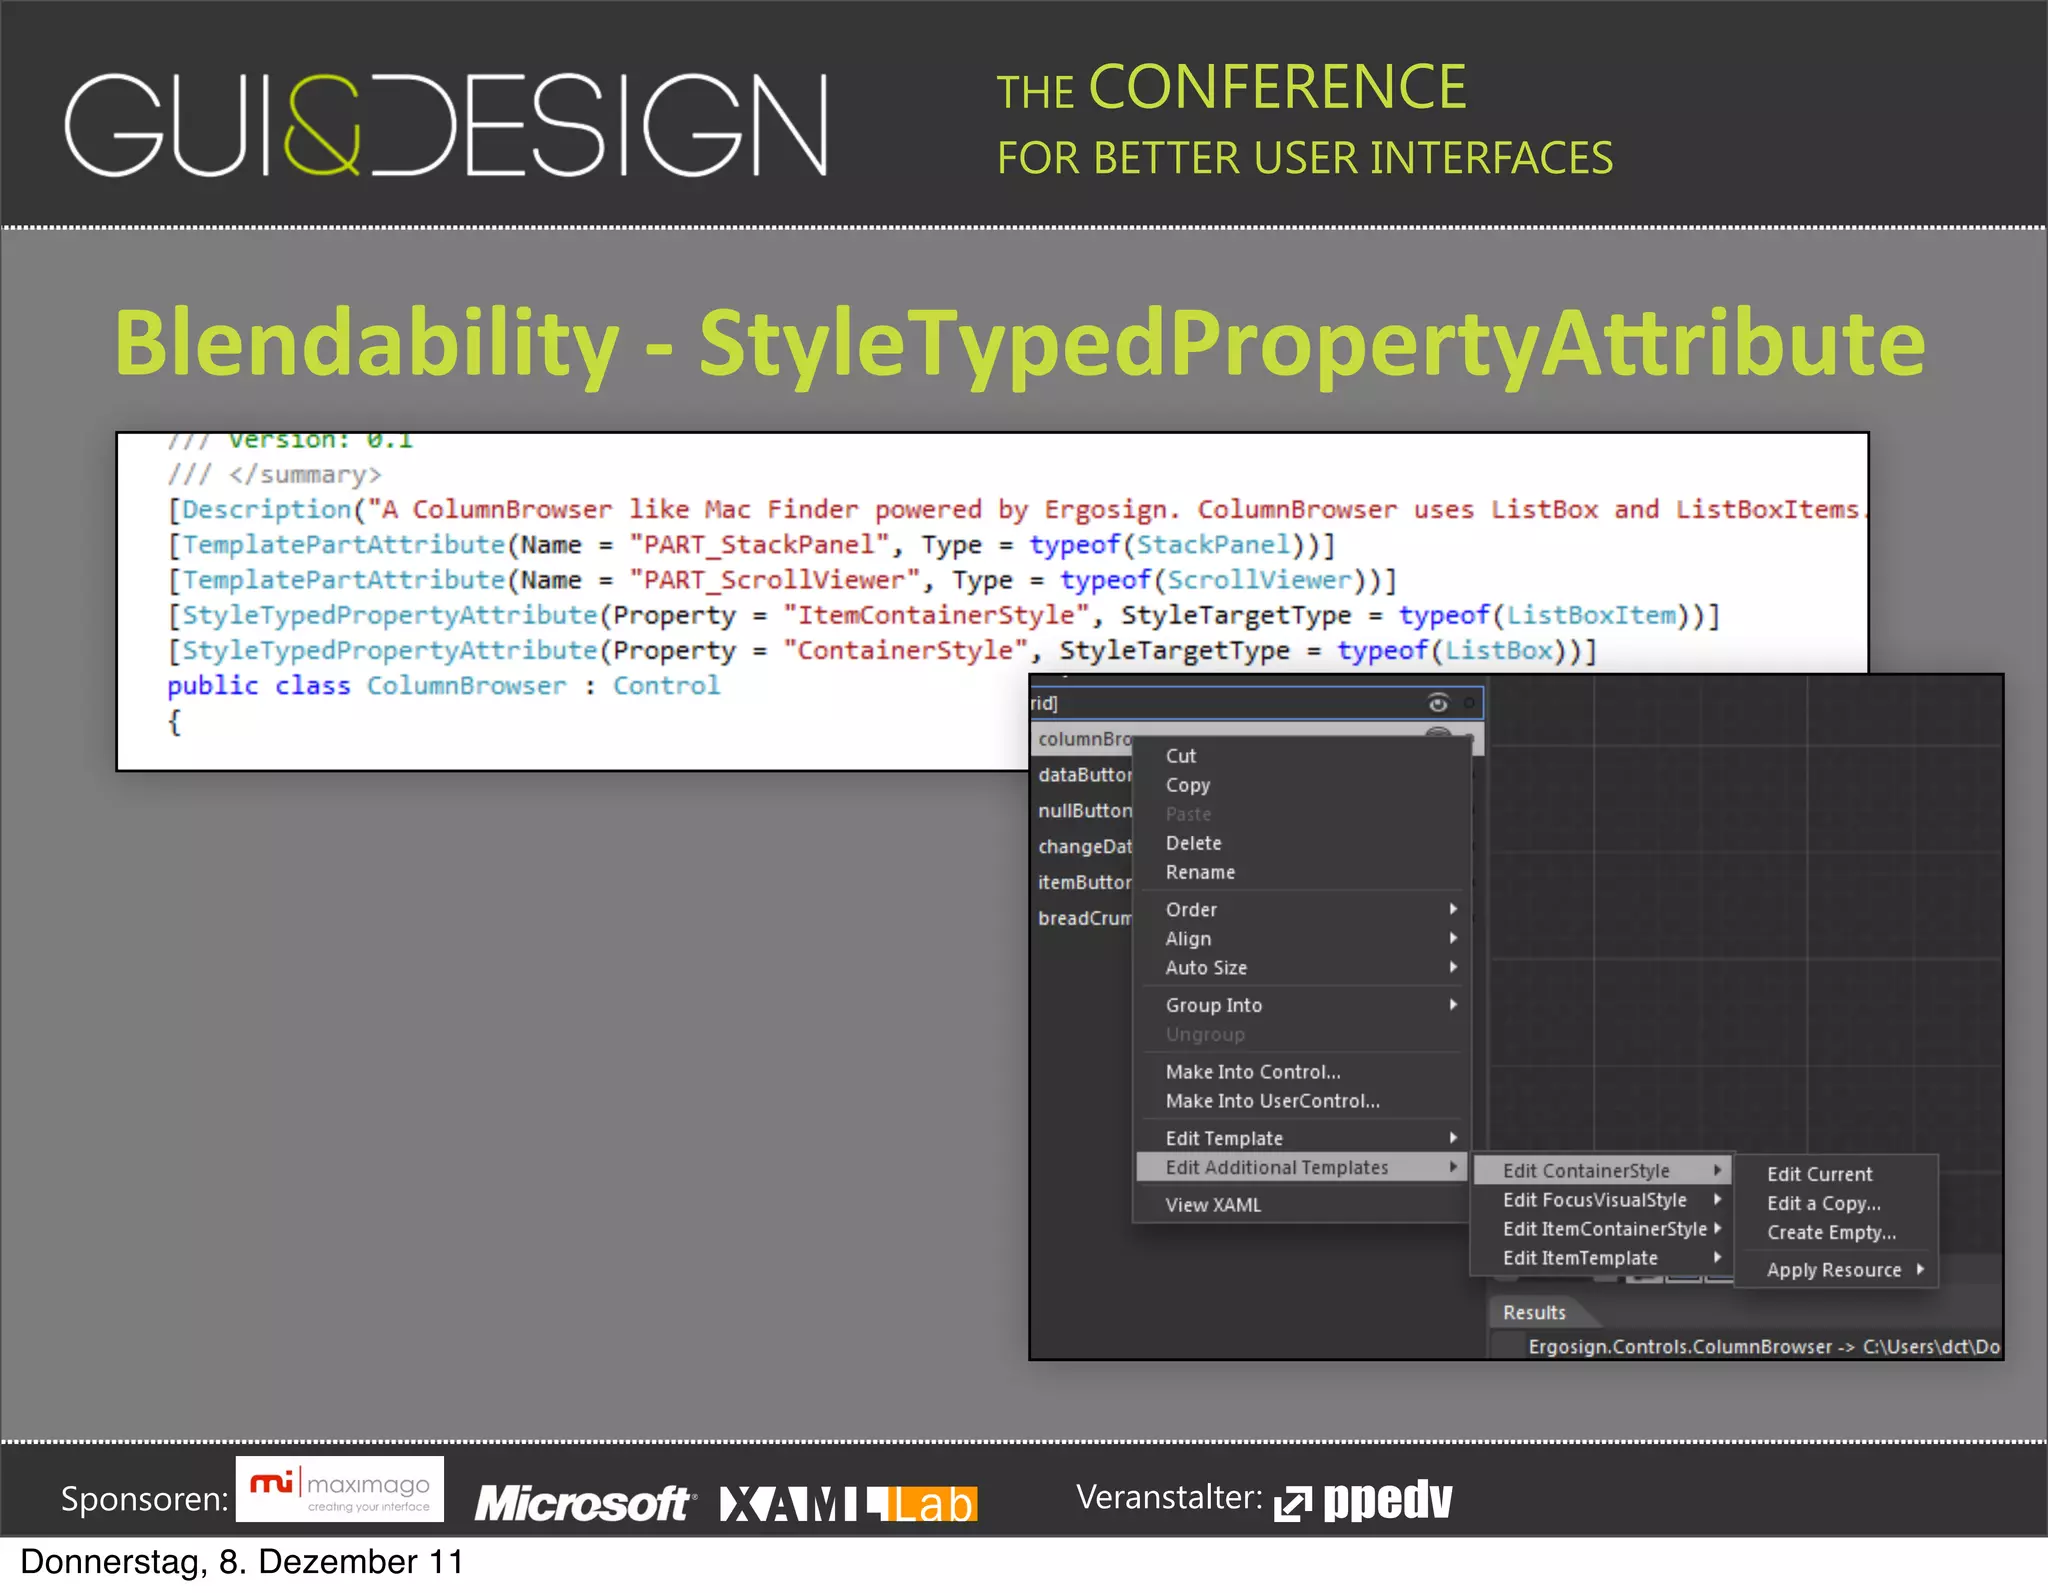Click the '/// </summary>' comment line
The height and width of the screenshot is (1593, 2048).
[x=274, y=474]
